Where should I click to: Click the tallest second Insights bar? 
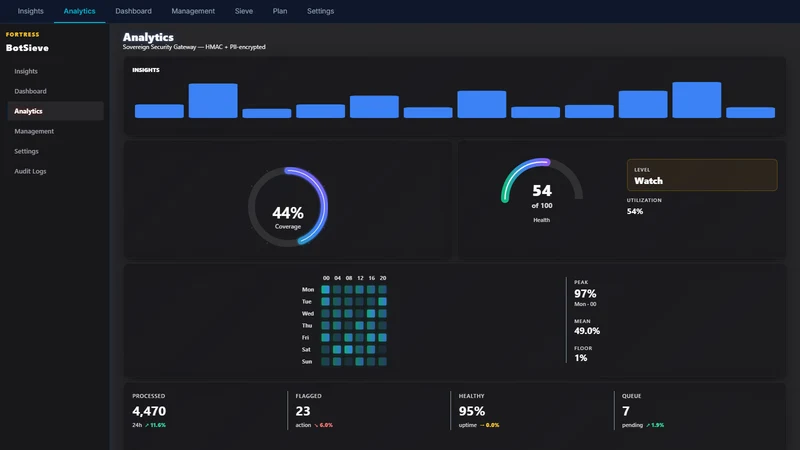tap(213, 101)
